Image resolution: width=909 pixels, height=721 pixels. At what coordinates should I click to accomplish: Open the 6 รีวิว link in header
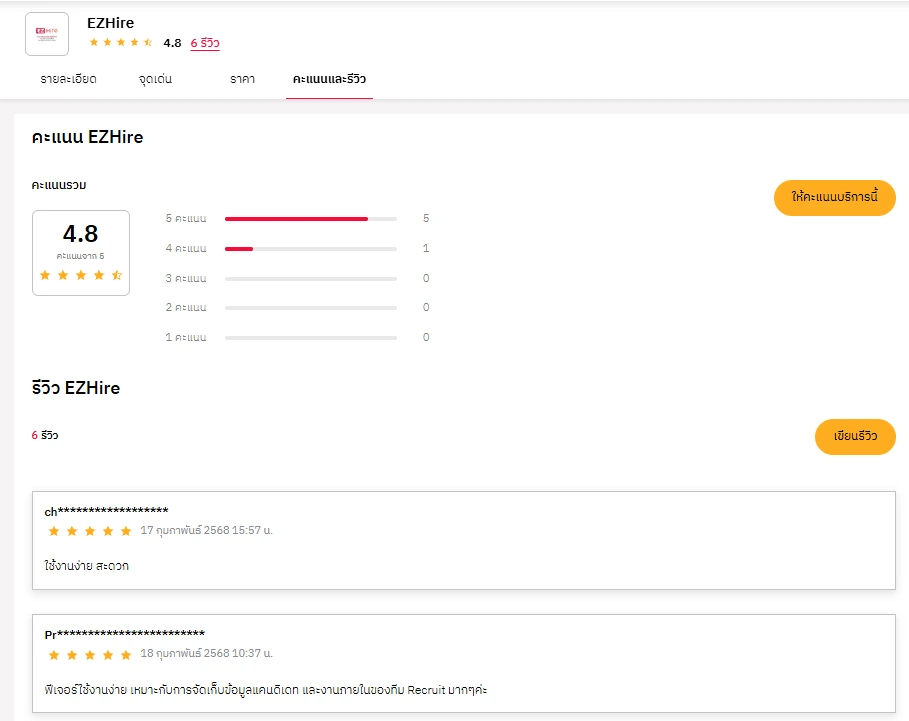205,43
